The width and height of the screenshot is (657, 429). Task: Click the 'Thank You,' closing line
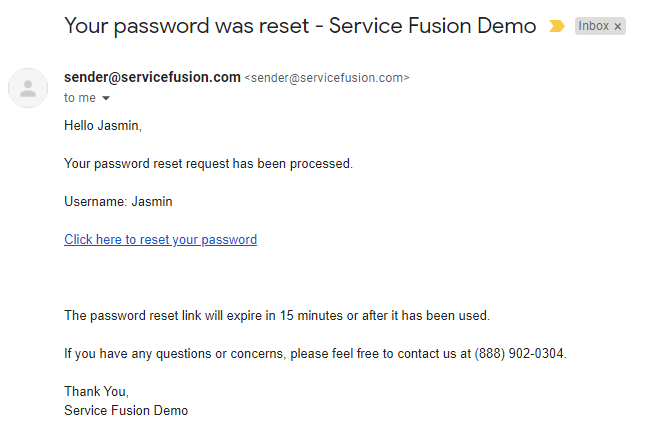pyautogui.click(x=96, y=391)
